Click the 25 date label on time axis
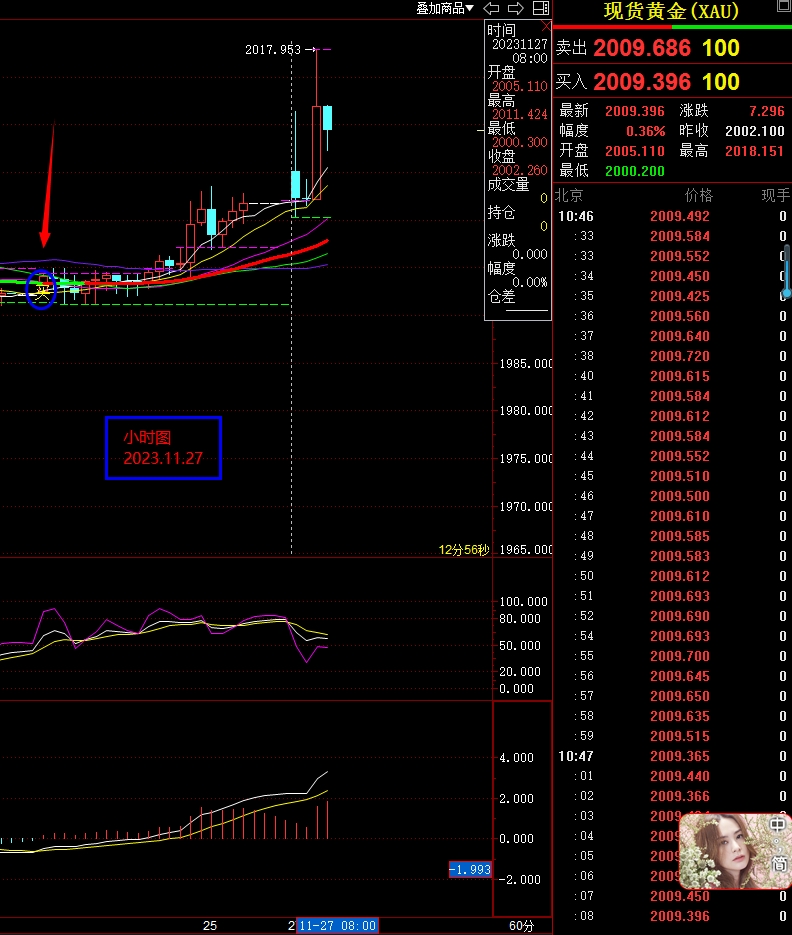Viewport: 792px width, 935px height. [x=210, y=925]
